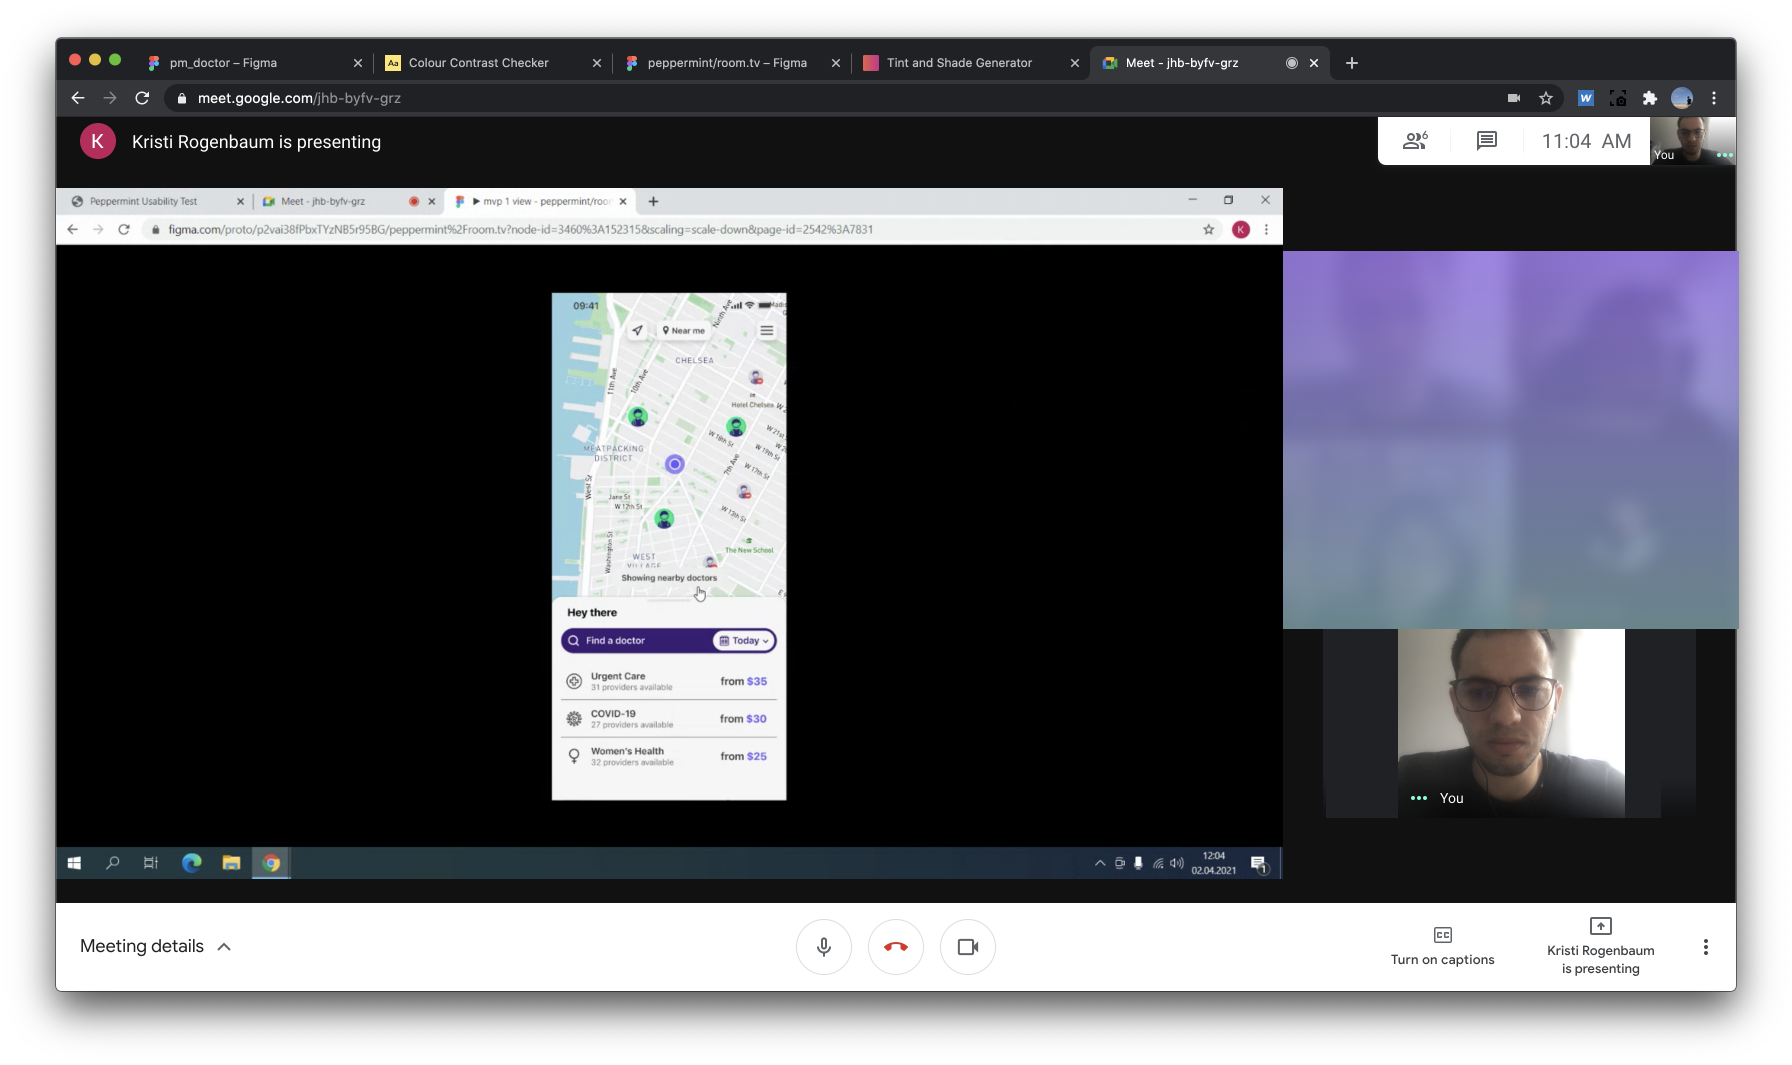1792x1065 pixels.
Task: Open the Chrome three-dot menu
Action: (1714, 98)
